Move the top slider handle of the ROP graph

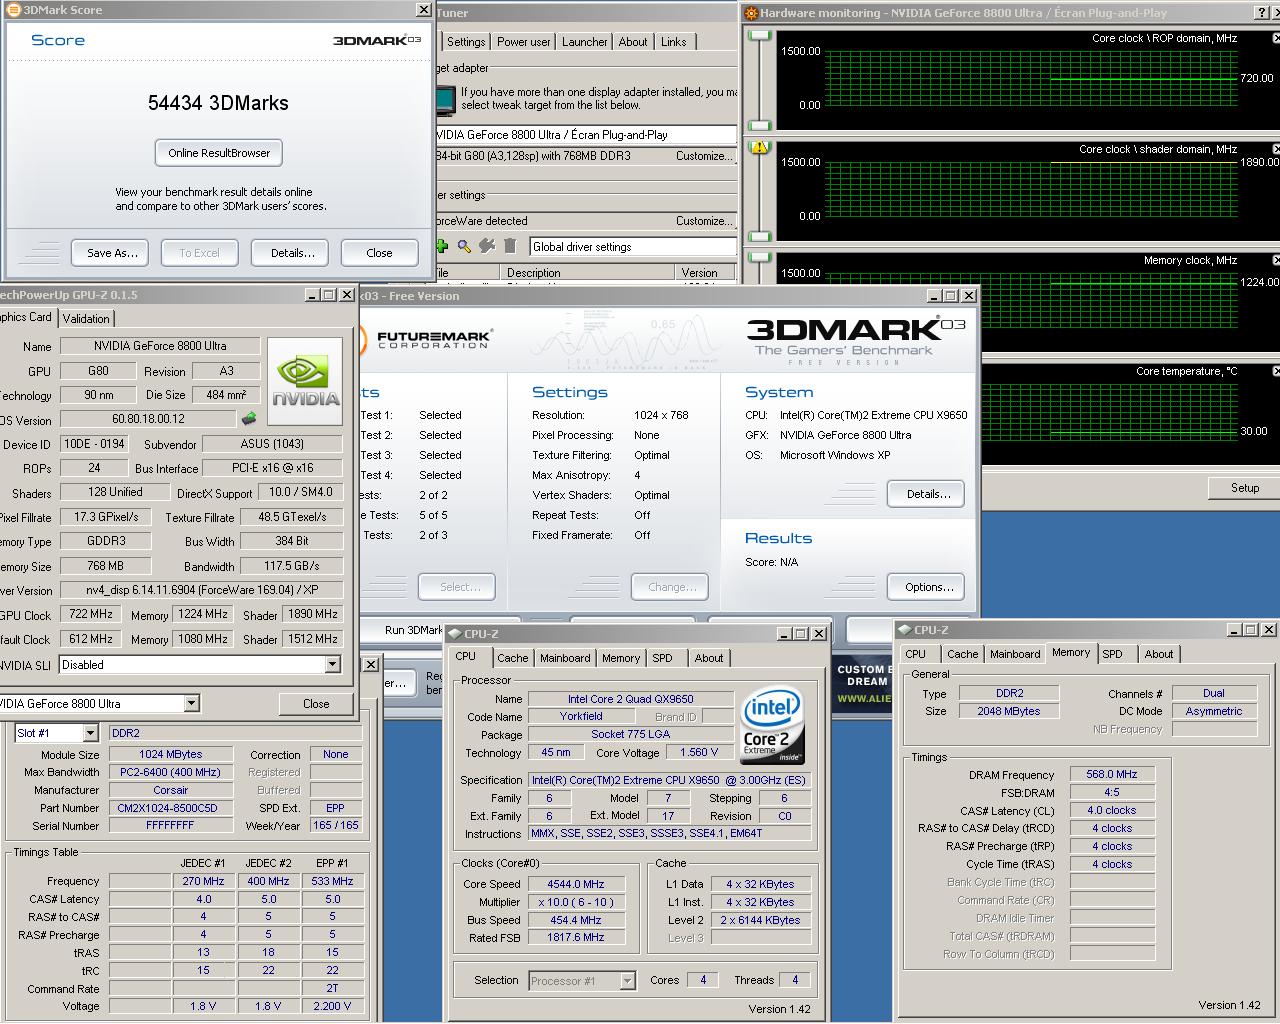coord(761,36)
